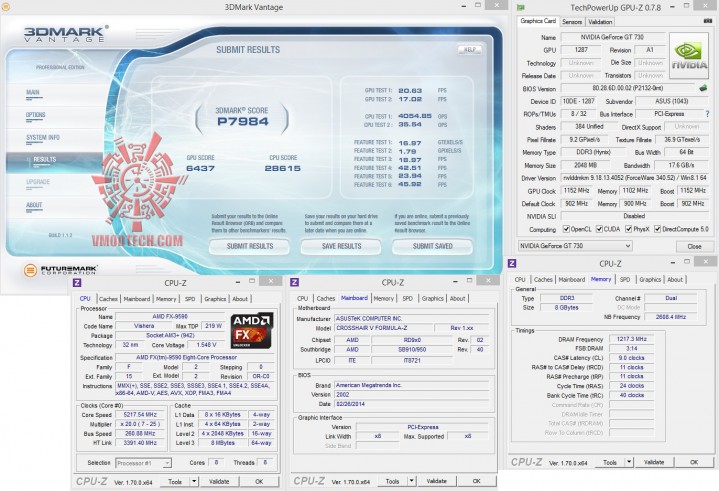This screenshot has width=719, height=491.
Task: Click the GPU-Z title bar icon
Action: pos(520,8)
